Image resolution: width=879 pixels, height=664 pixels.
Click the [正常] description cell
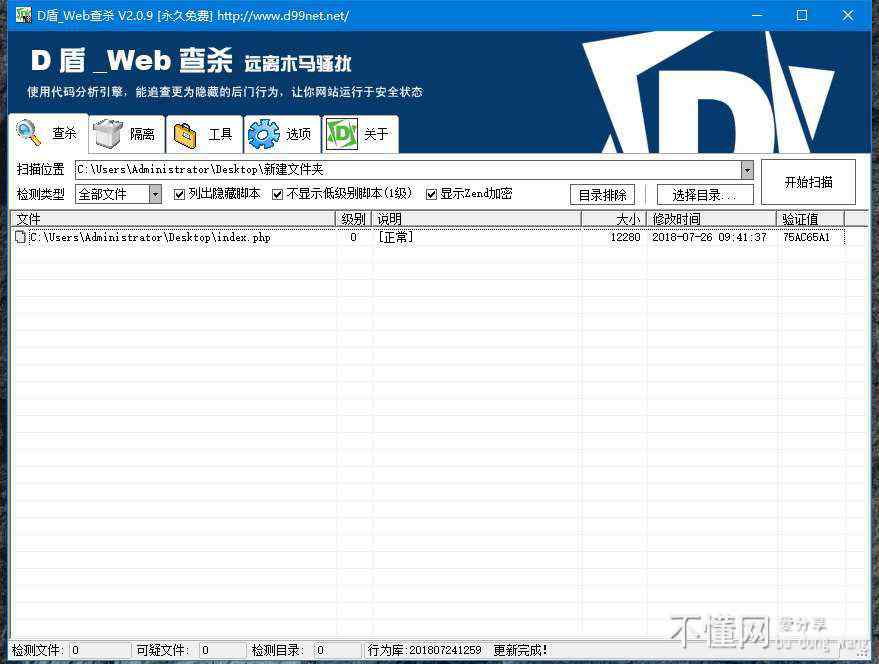(396, 237)
